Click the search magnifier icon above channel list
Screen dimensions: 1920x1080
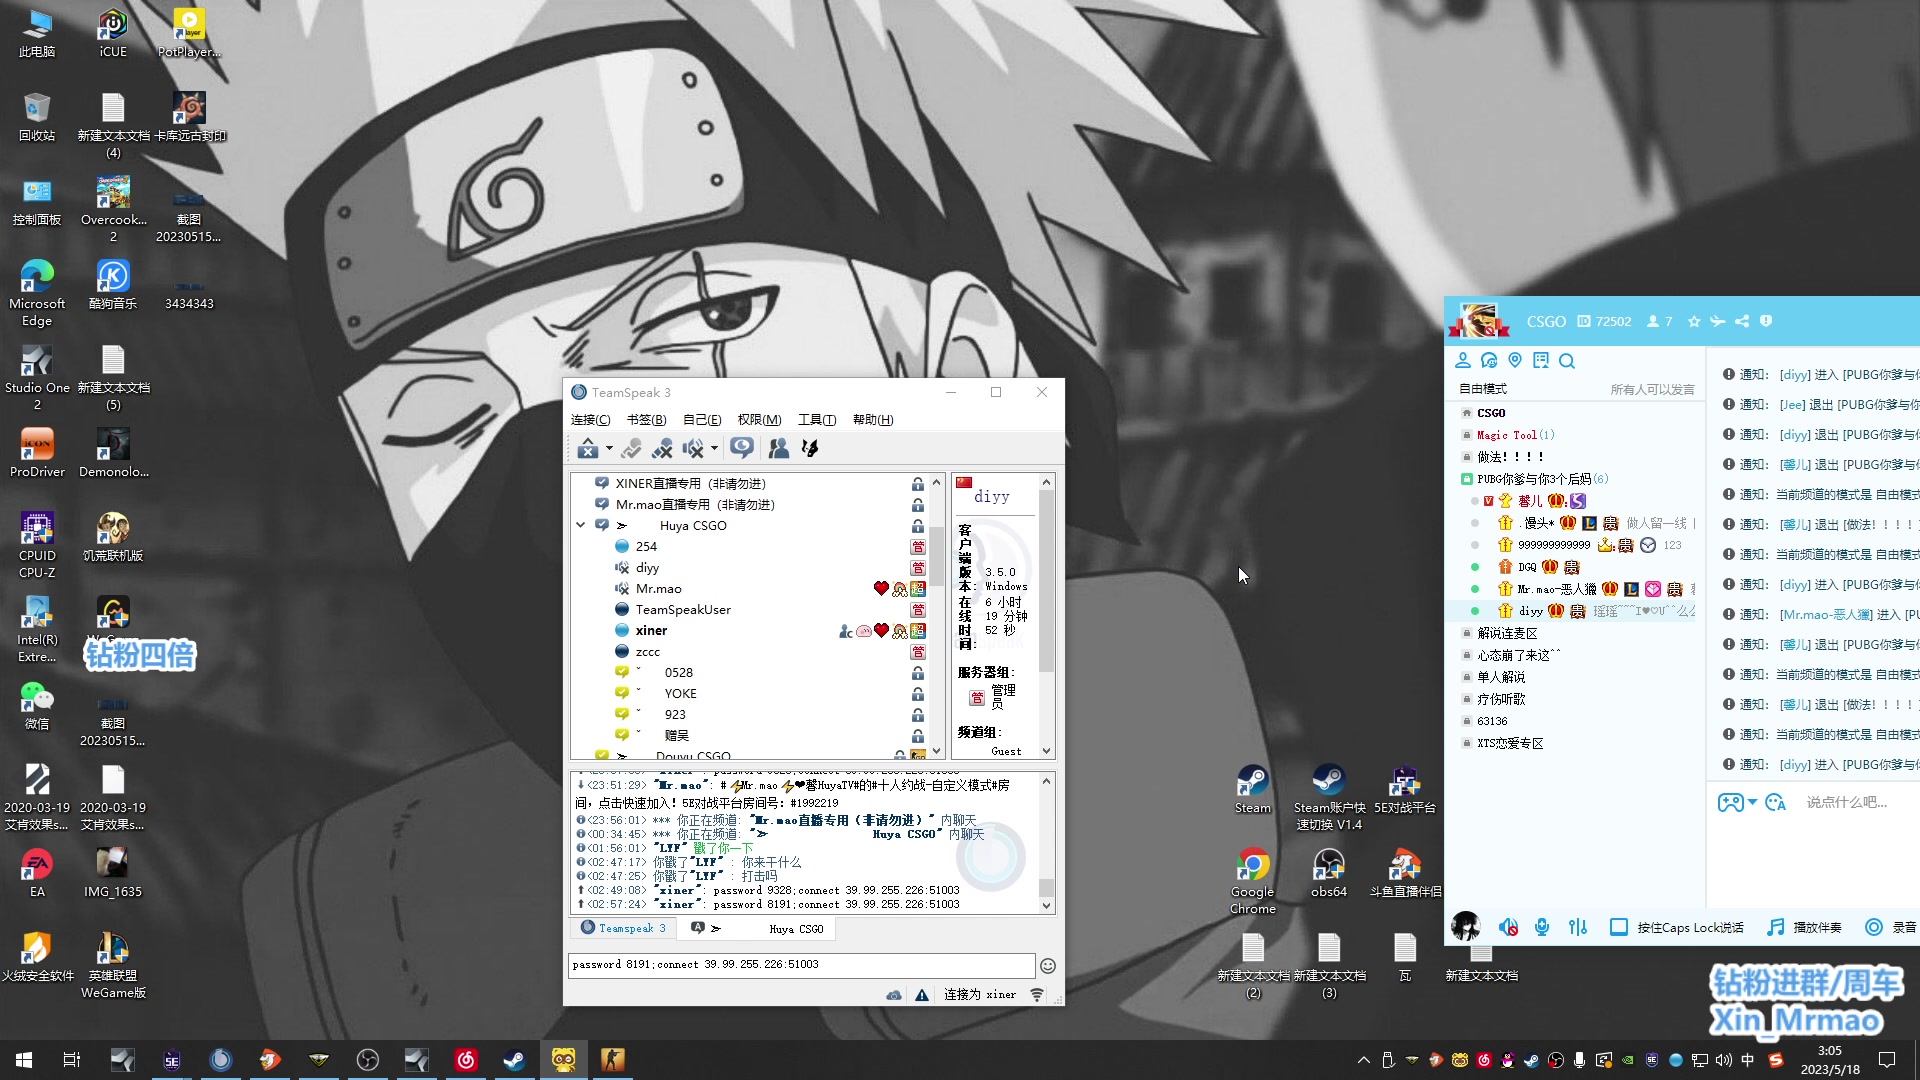pos(1567,361)
